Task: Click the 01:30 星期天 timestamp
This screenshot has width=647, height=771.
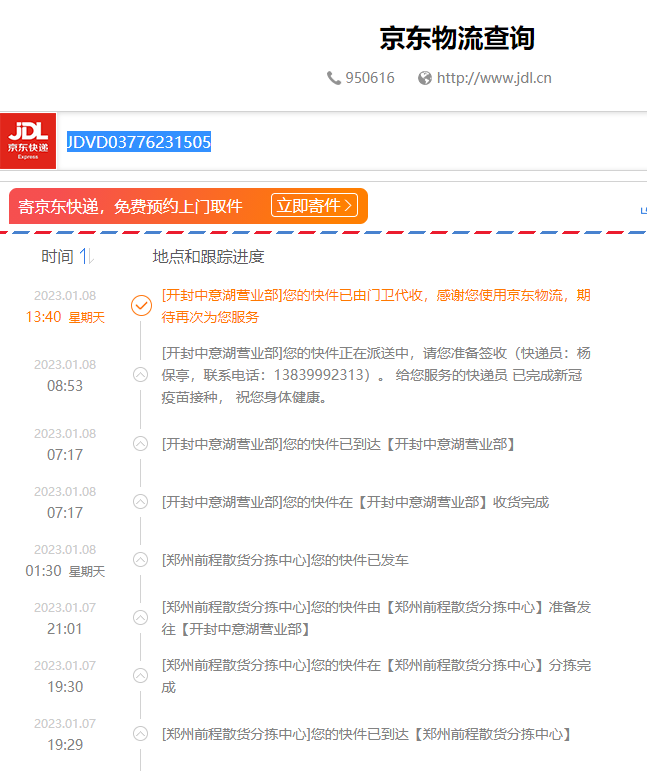Action: point(65,571)
